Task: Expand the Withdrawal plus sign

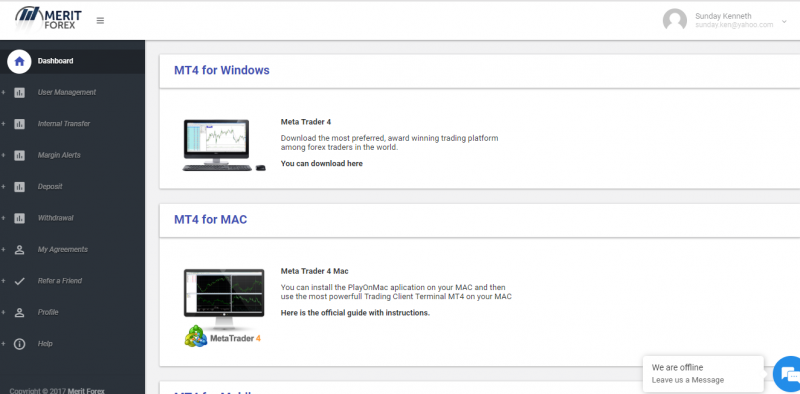Action: [x=4, y=218]
